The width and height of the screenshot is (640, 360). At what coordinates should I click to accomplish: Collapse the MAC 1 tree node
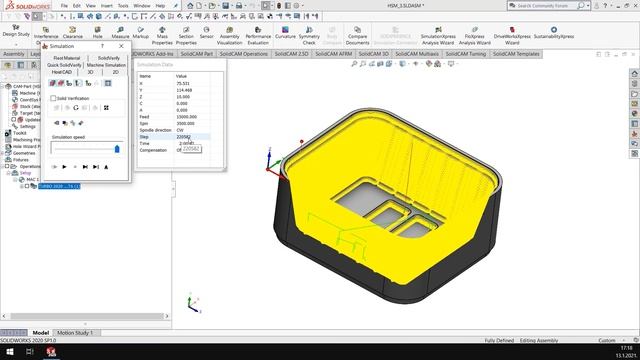15,180
